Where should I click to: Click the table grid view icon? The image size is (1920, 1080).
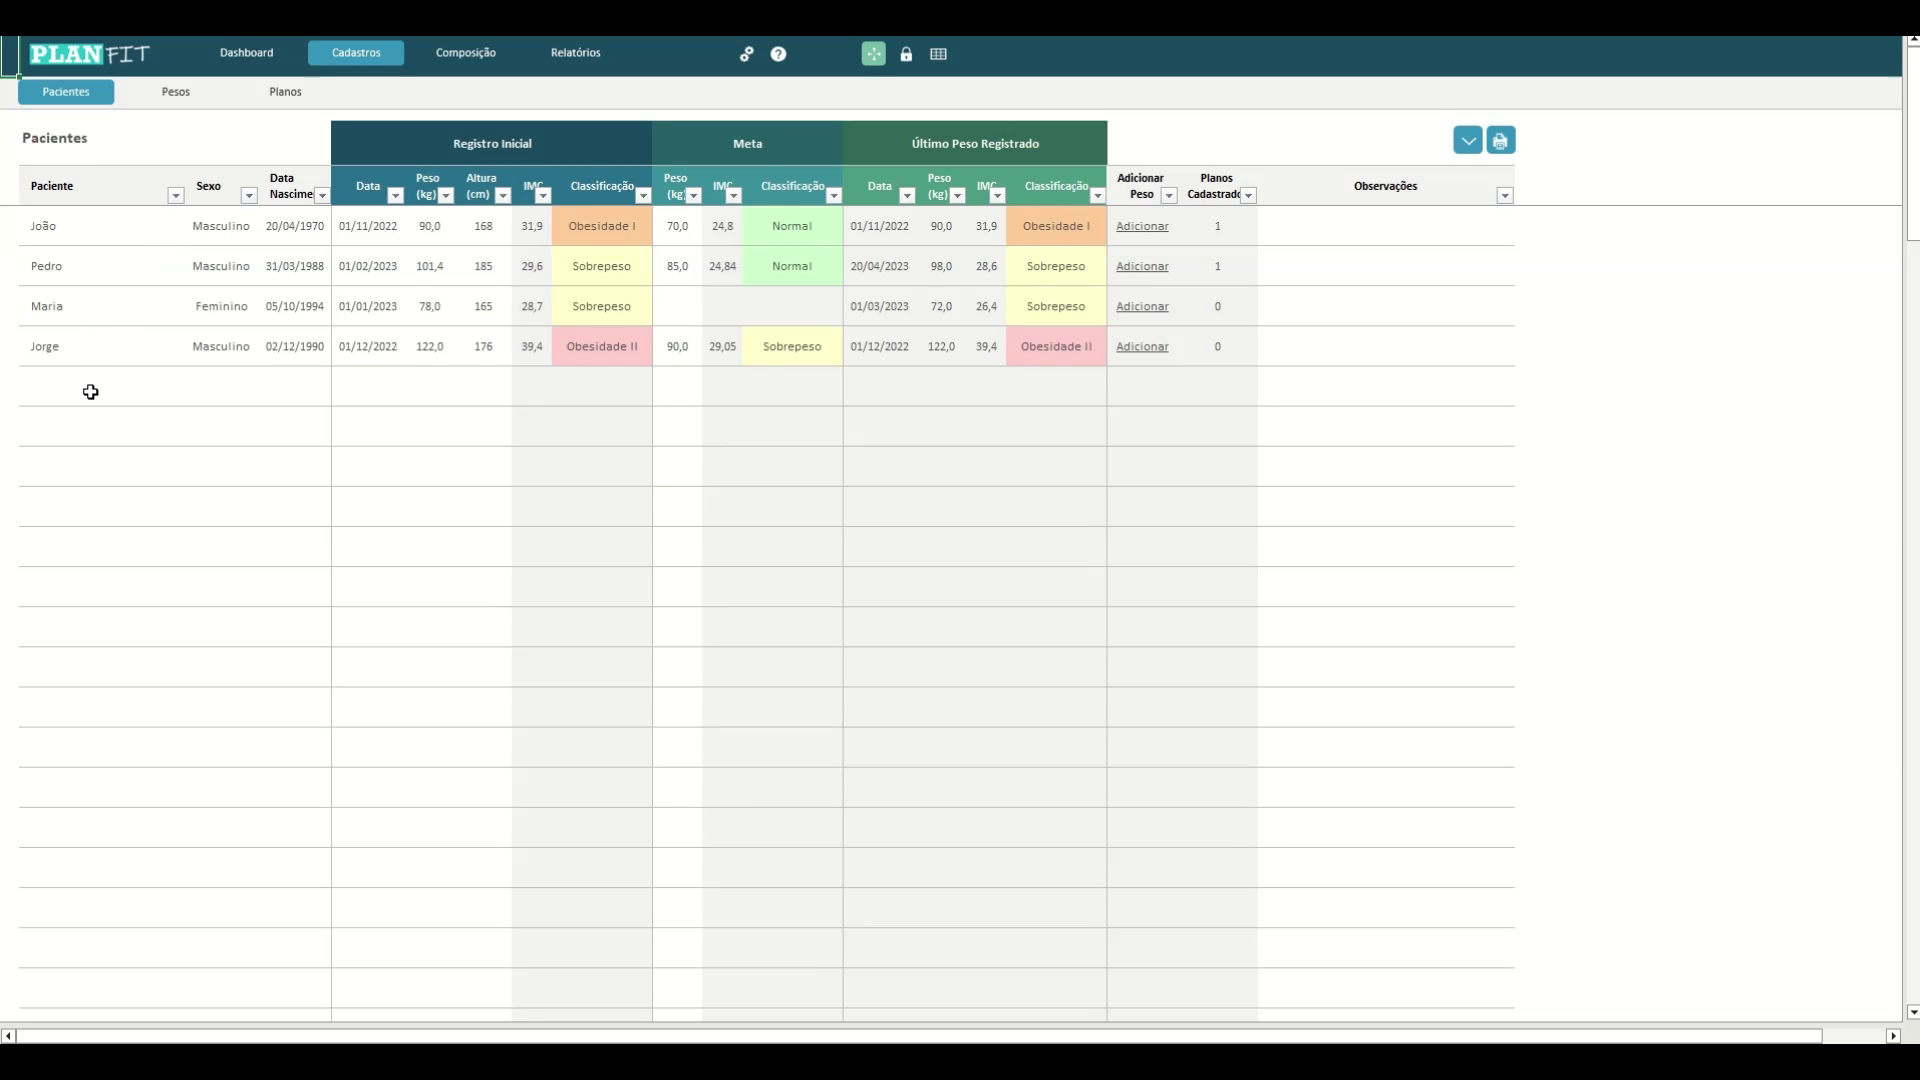(938, 54)
